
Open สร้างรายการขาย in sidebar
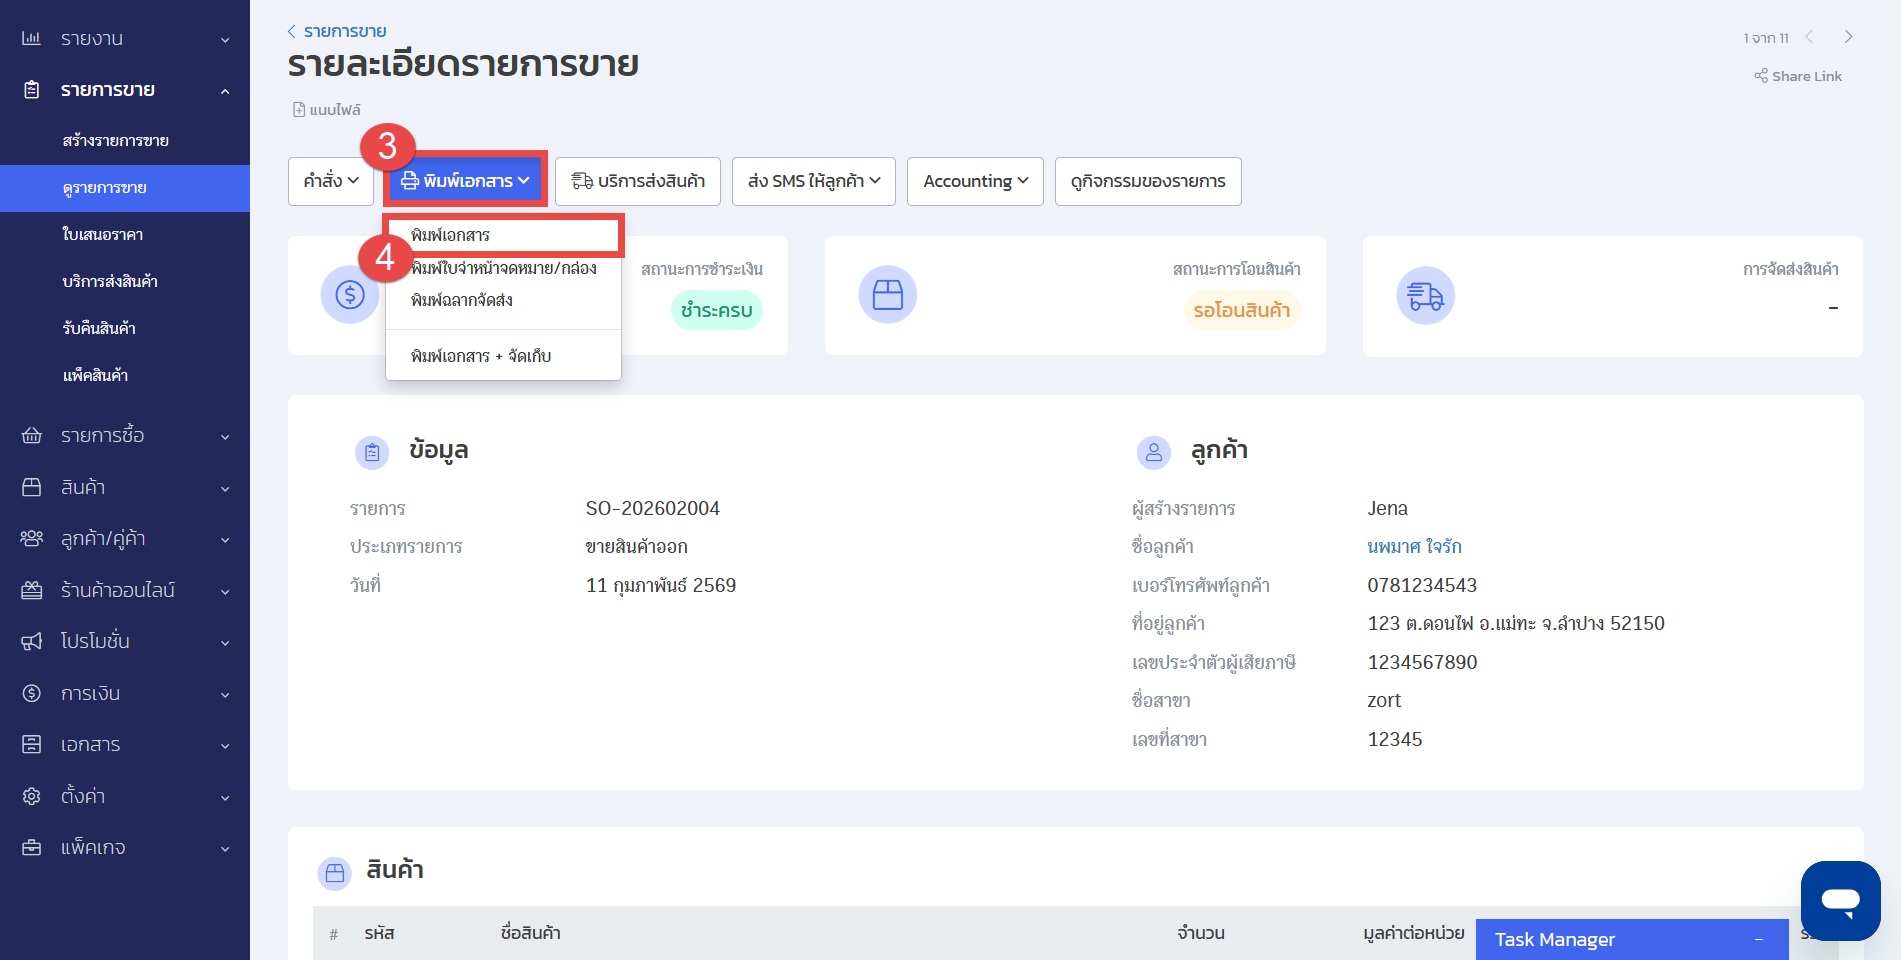(115, 141)
